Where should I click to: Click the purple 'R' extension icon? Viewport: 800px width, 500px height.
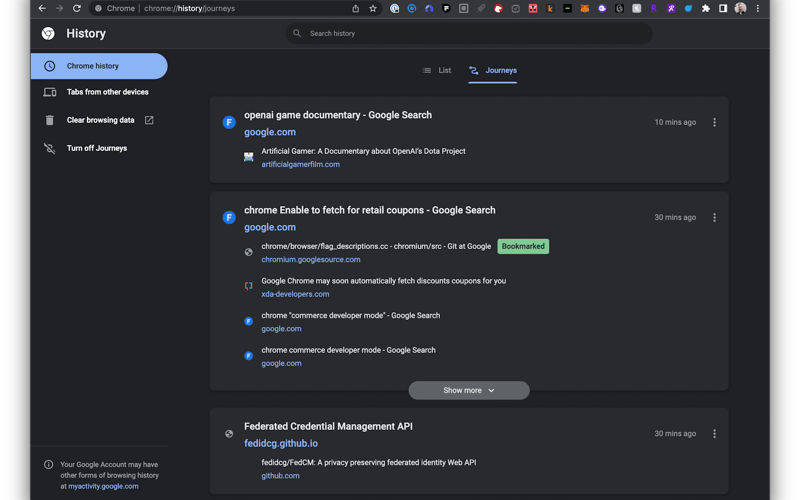[x=654, y=8]
